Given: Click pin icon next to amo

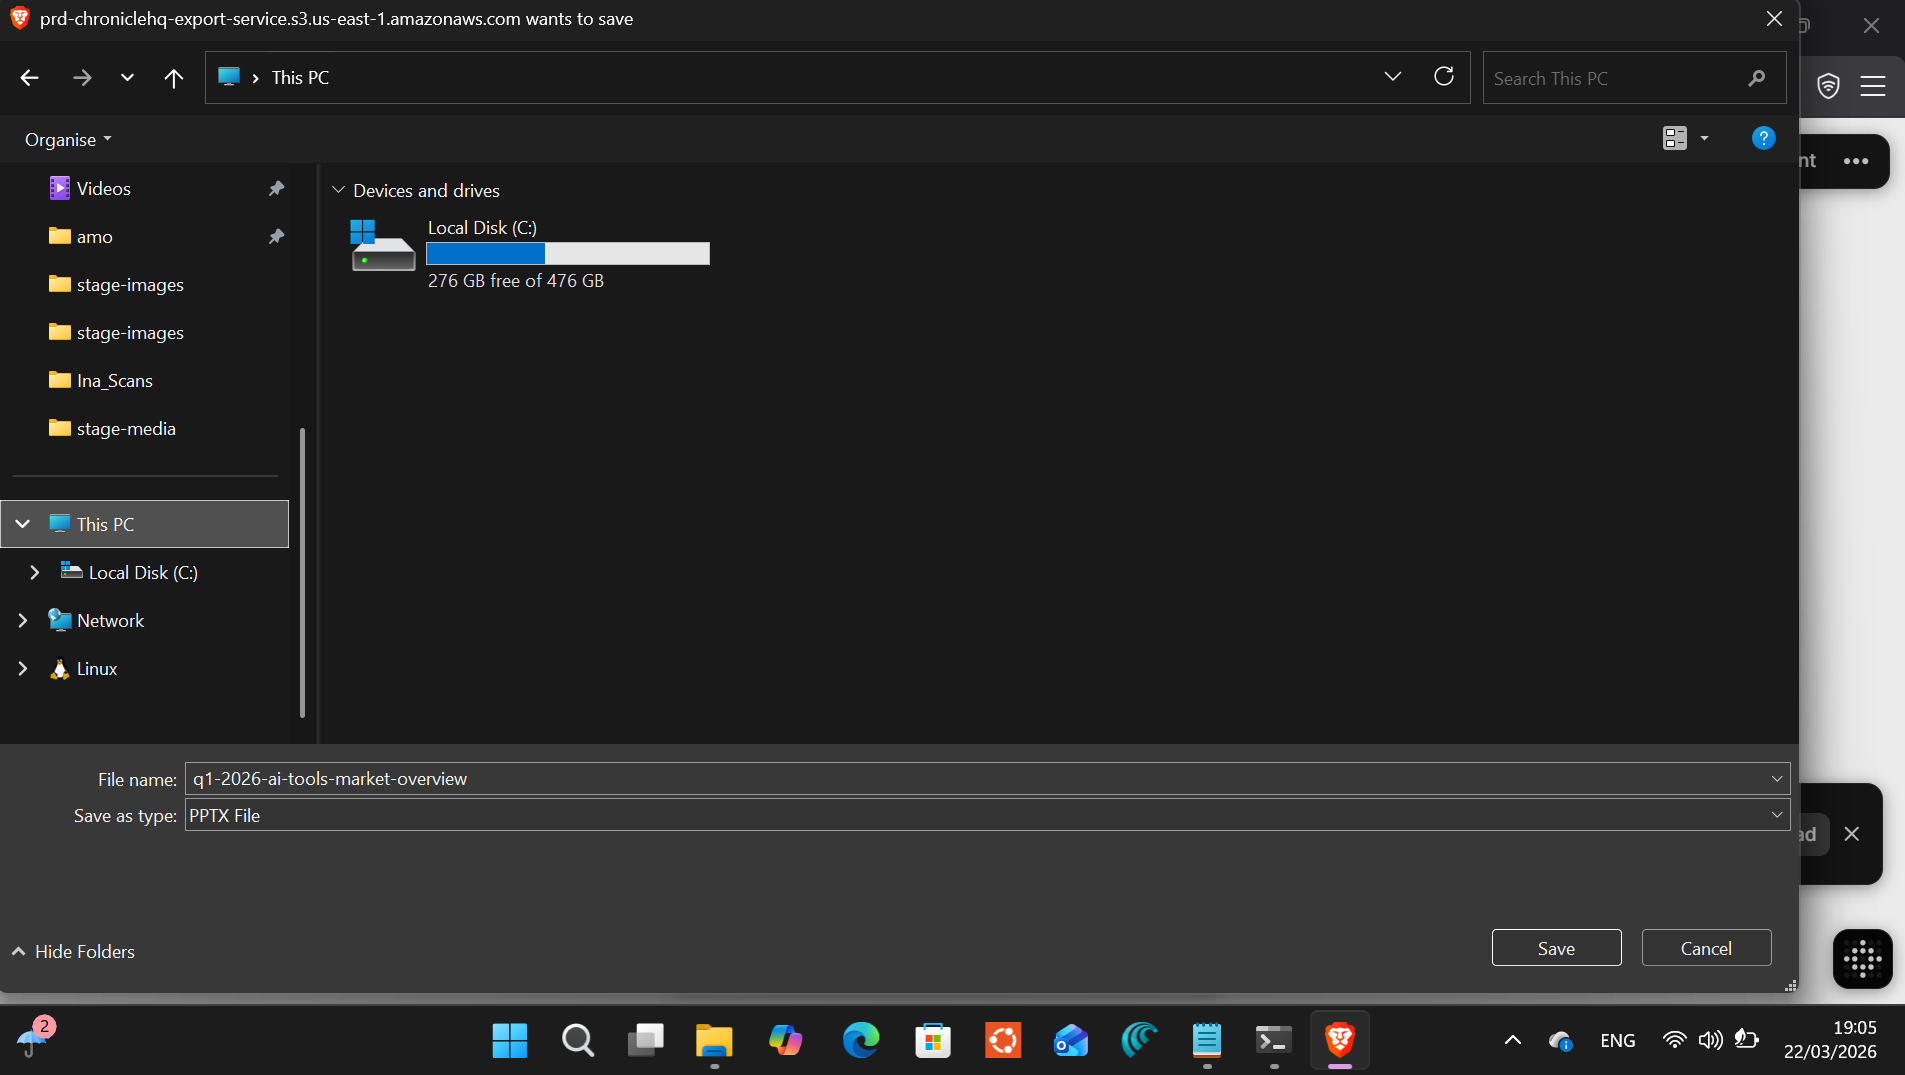Looking at the screenshot, I should coord(276,237).
